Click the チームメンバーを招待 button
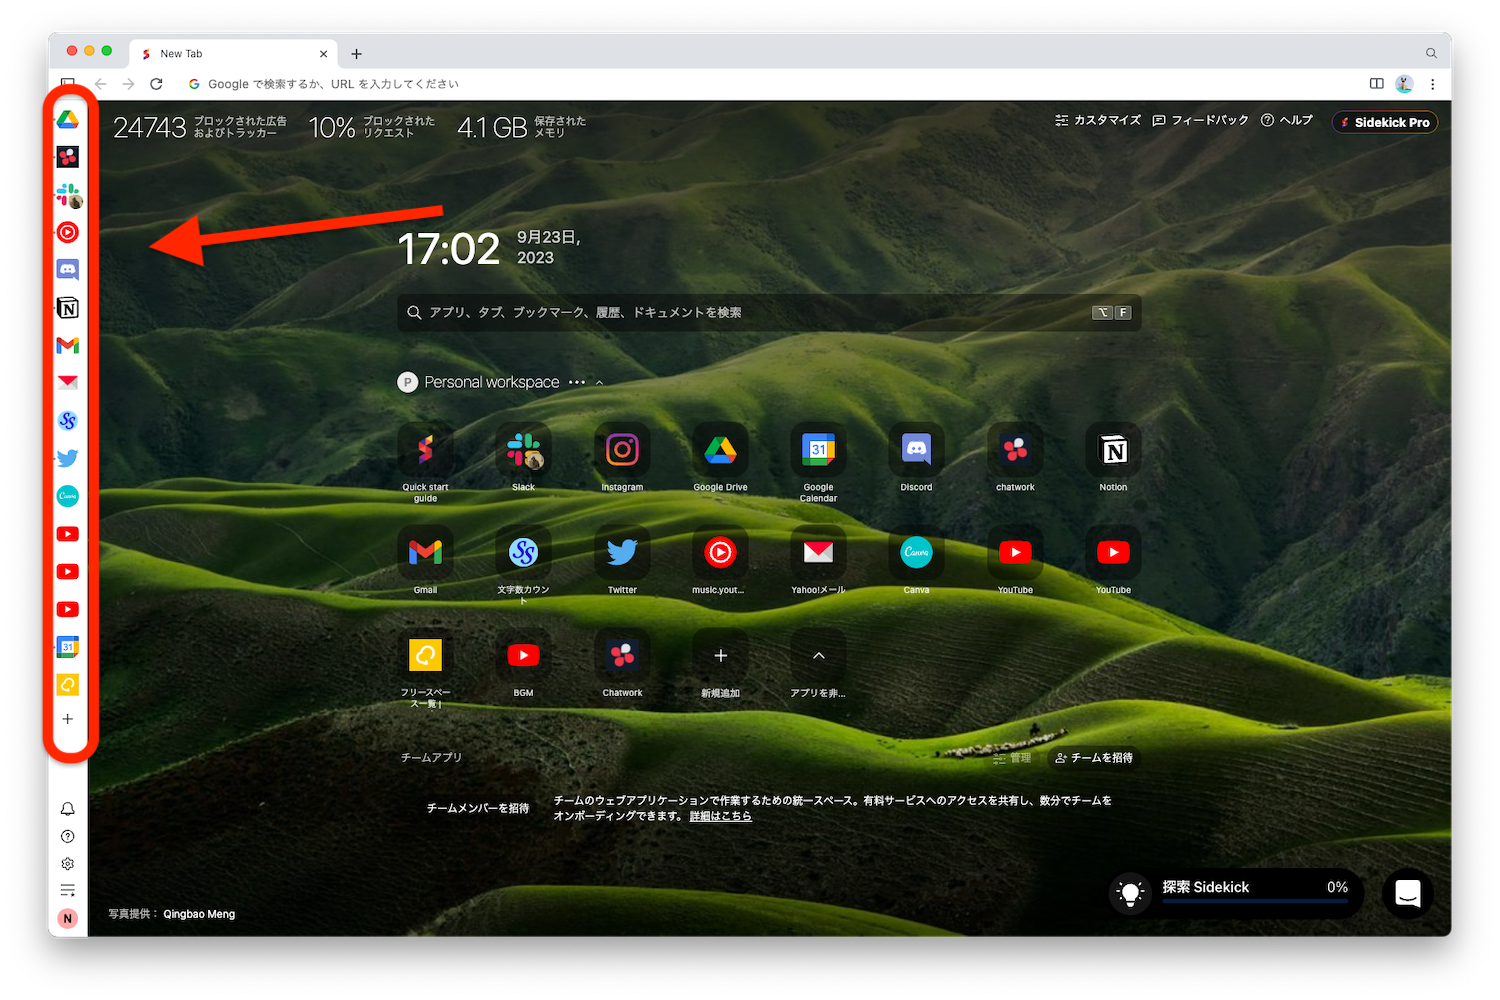 tap(477, 808)
